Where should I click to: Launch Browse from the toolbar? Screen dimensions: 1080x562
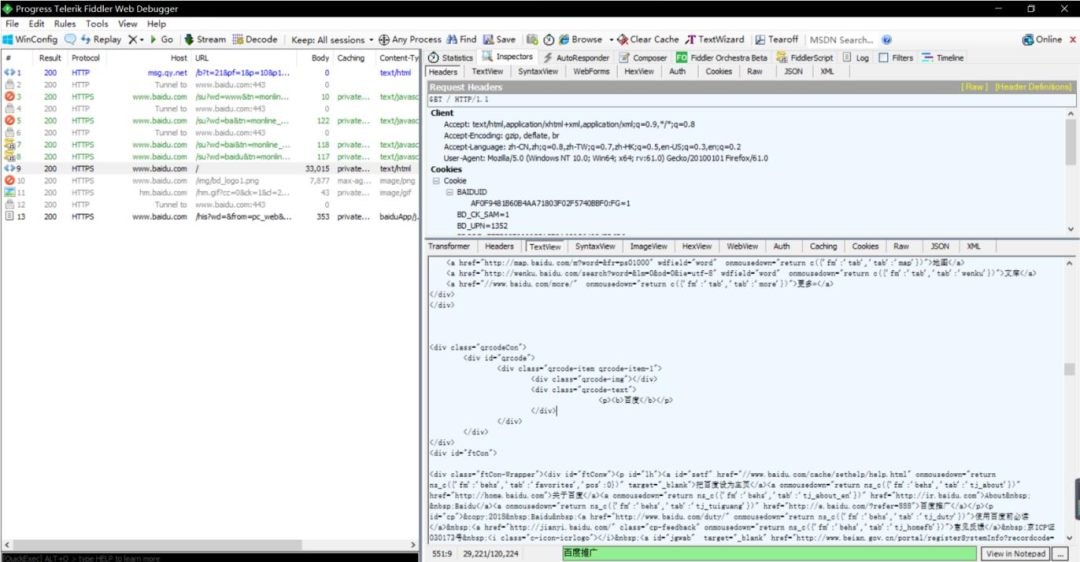point(581,39)
